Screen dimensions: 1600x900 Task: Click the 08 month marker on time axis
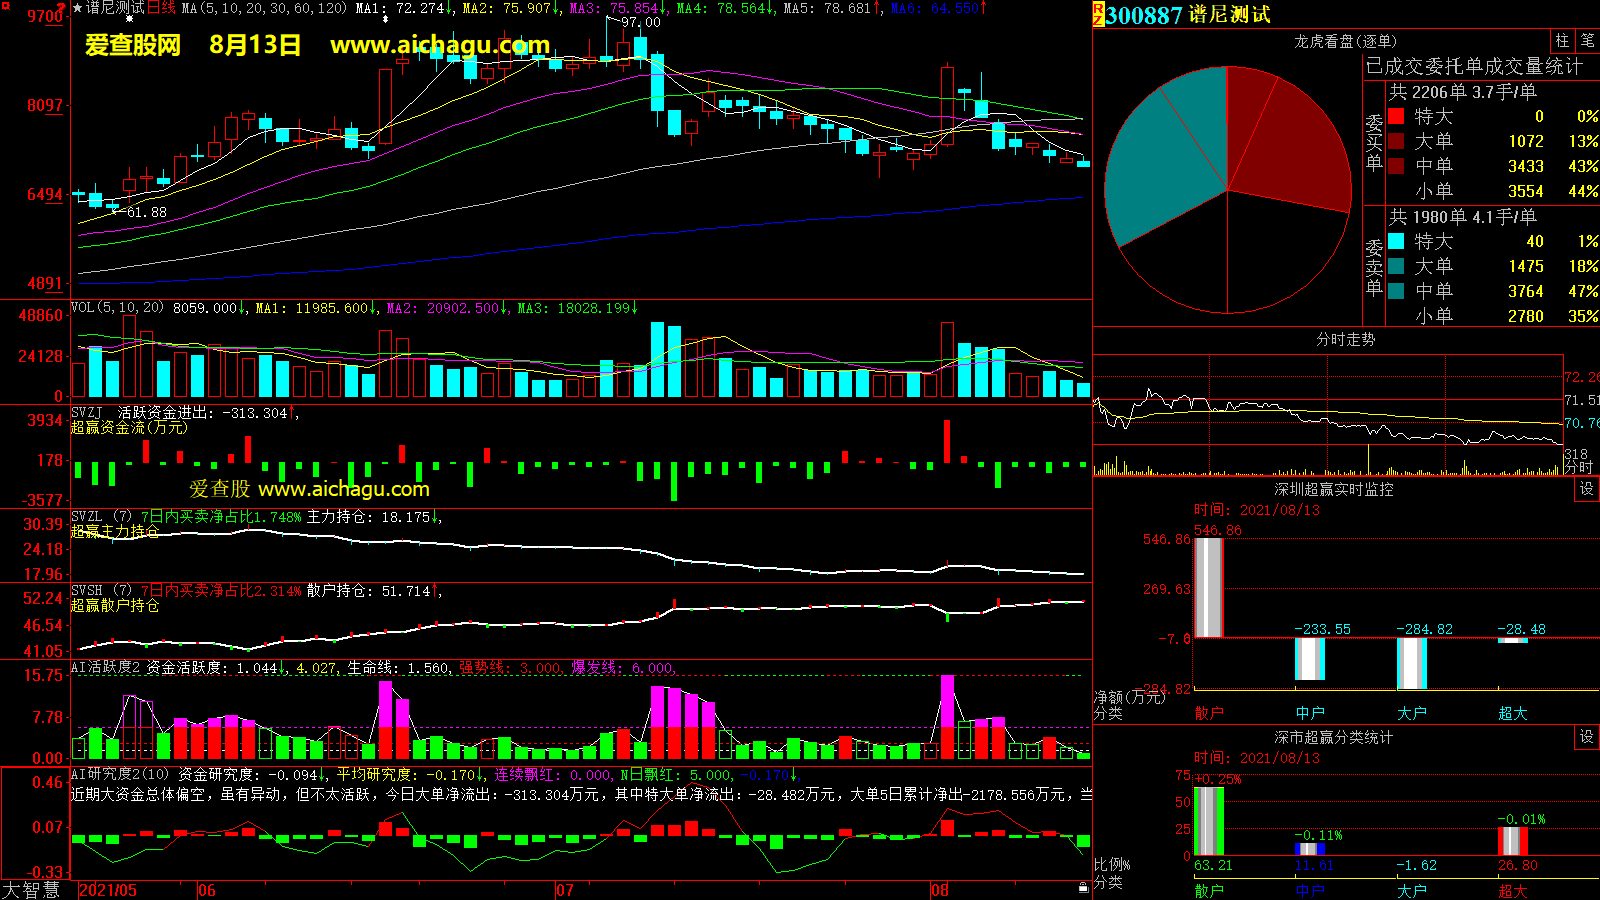coord(939,890)
